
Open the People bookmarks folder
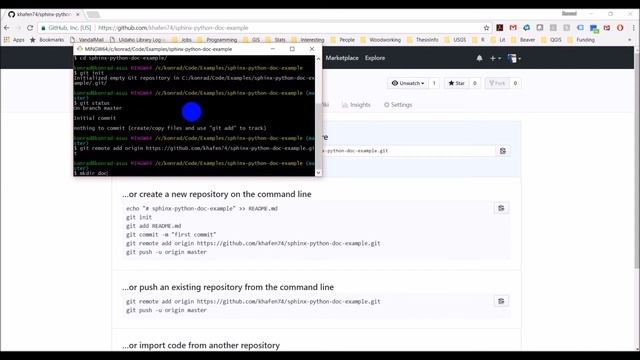pos(342,40)
